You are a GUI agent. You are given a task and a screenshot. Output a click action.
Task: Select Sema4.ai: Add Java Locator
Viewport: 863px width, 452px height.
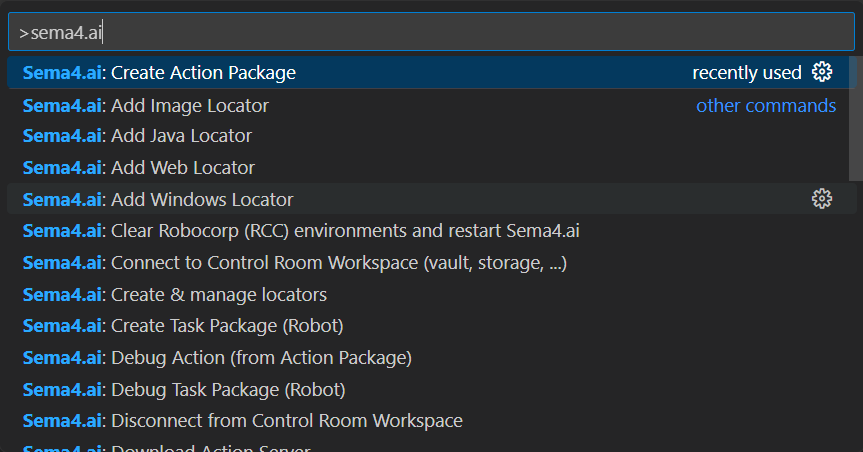point(432,136)
